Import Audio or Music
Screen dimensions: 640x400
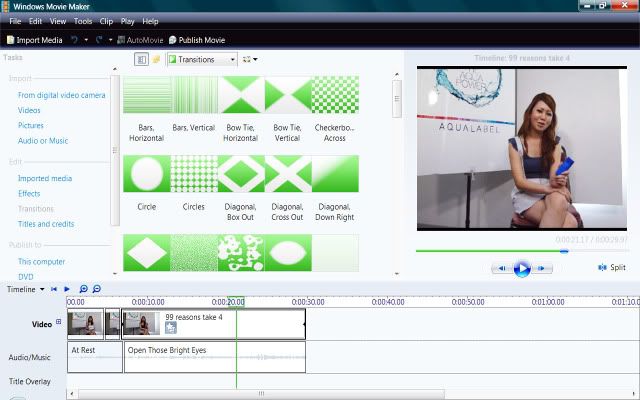43,141
